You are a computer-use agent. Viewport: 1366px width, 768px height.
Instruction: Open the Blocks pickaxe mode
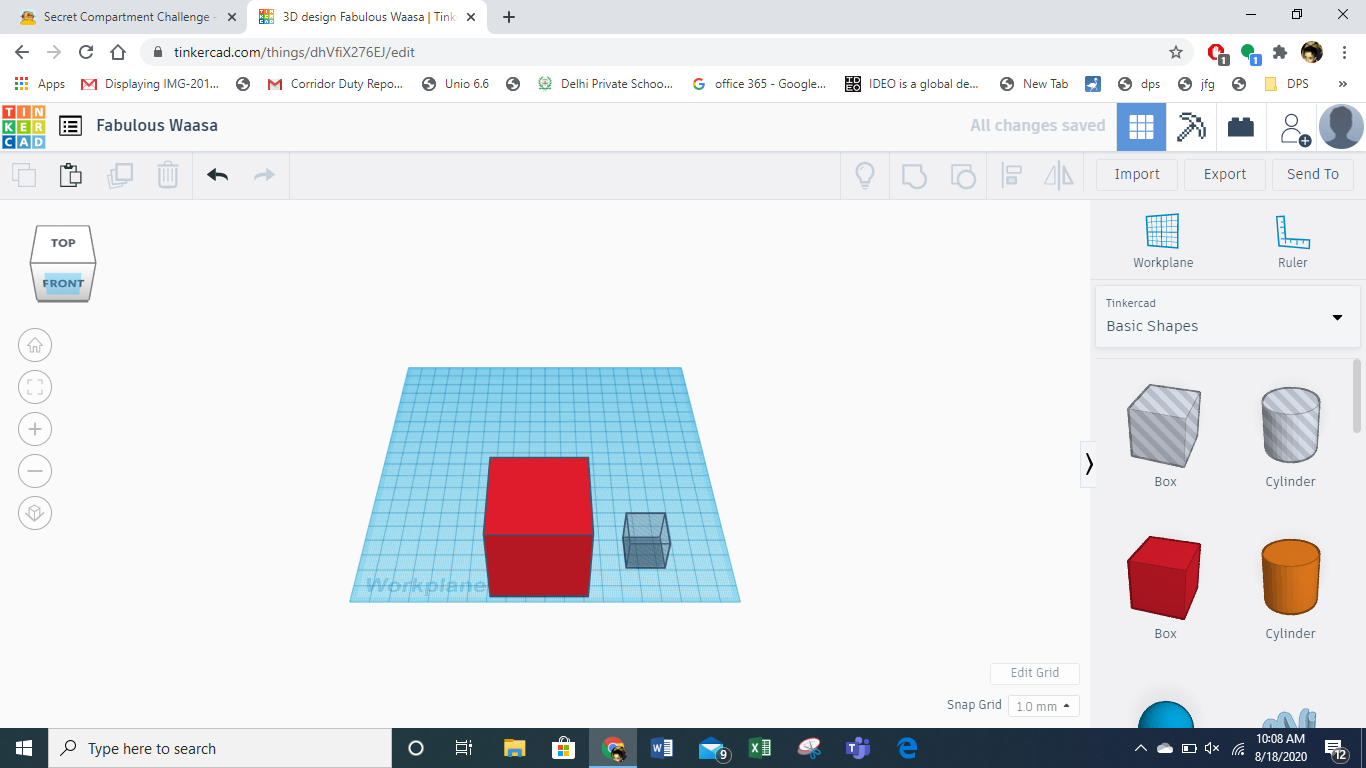pyautogui.click(x=1191, y=127)
